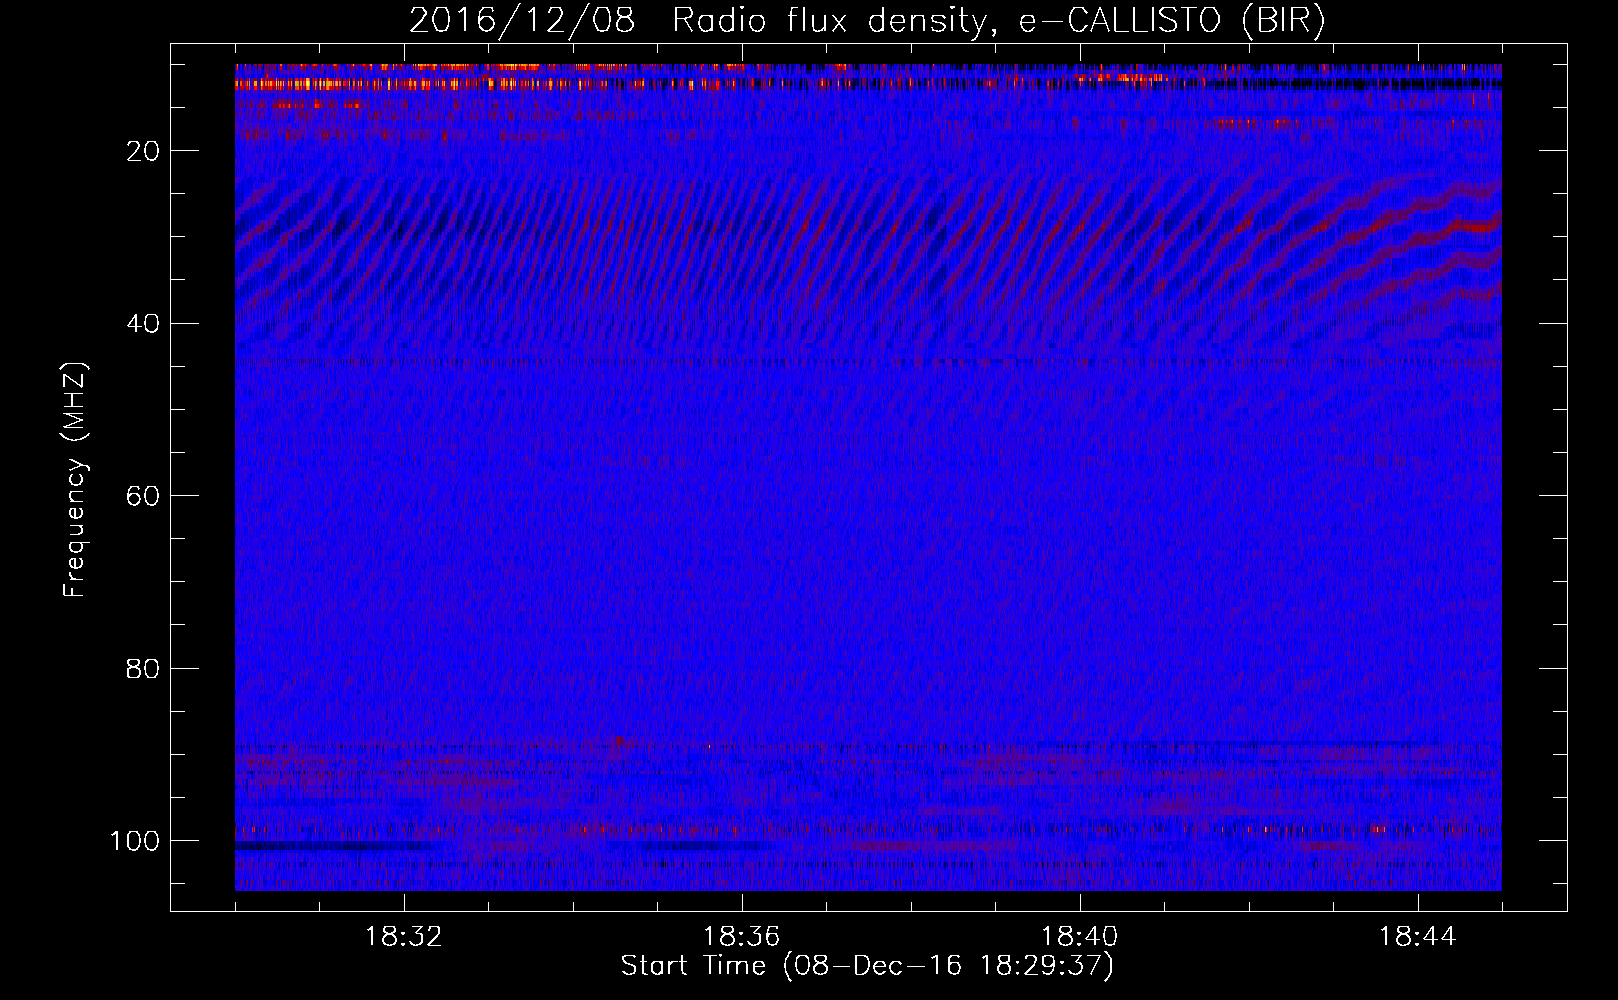Click the 'Start Time (08-Dec-16 18:29:37)' label

coord(867,966)
